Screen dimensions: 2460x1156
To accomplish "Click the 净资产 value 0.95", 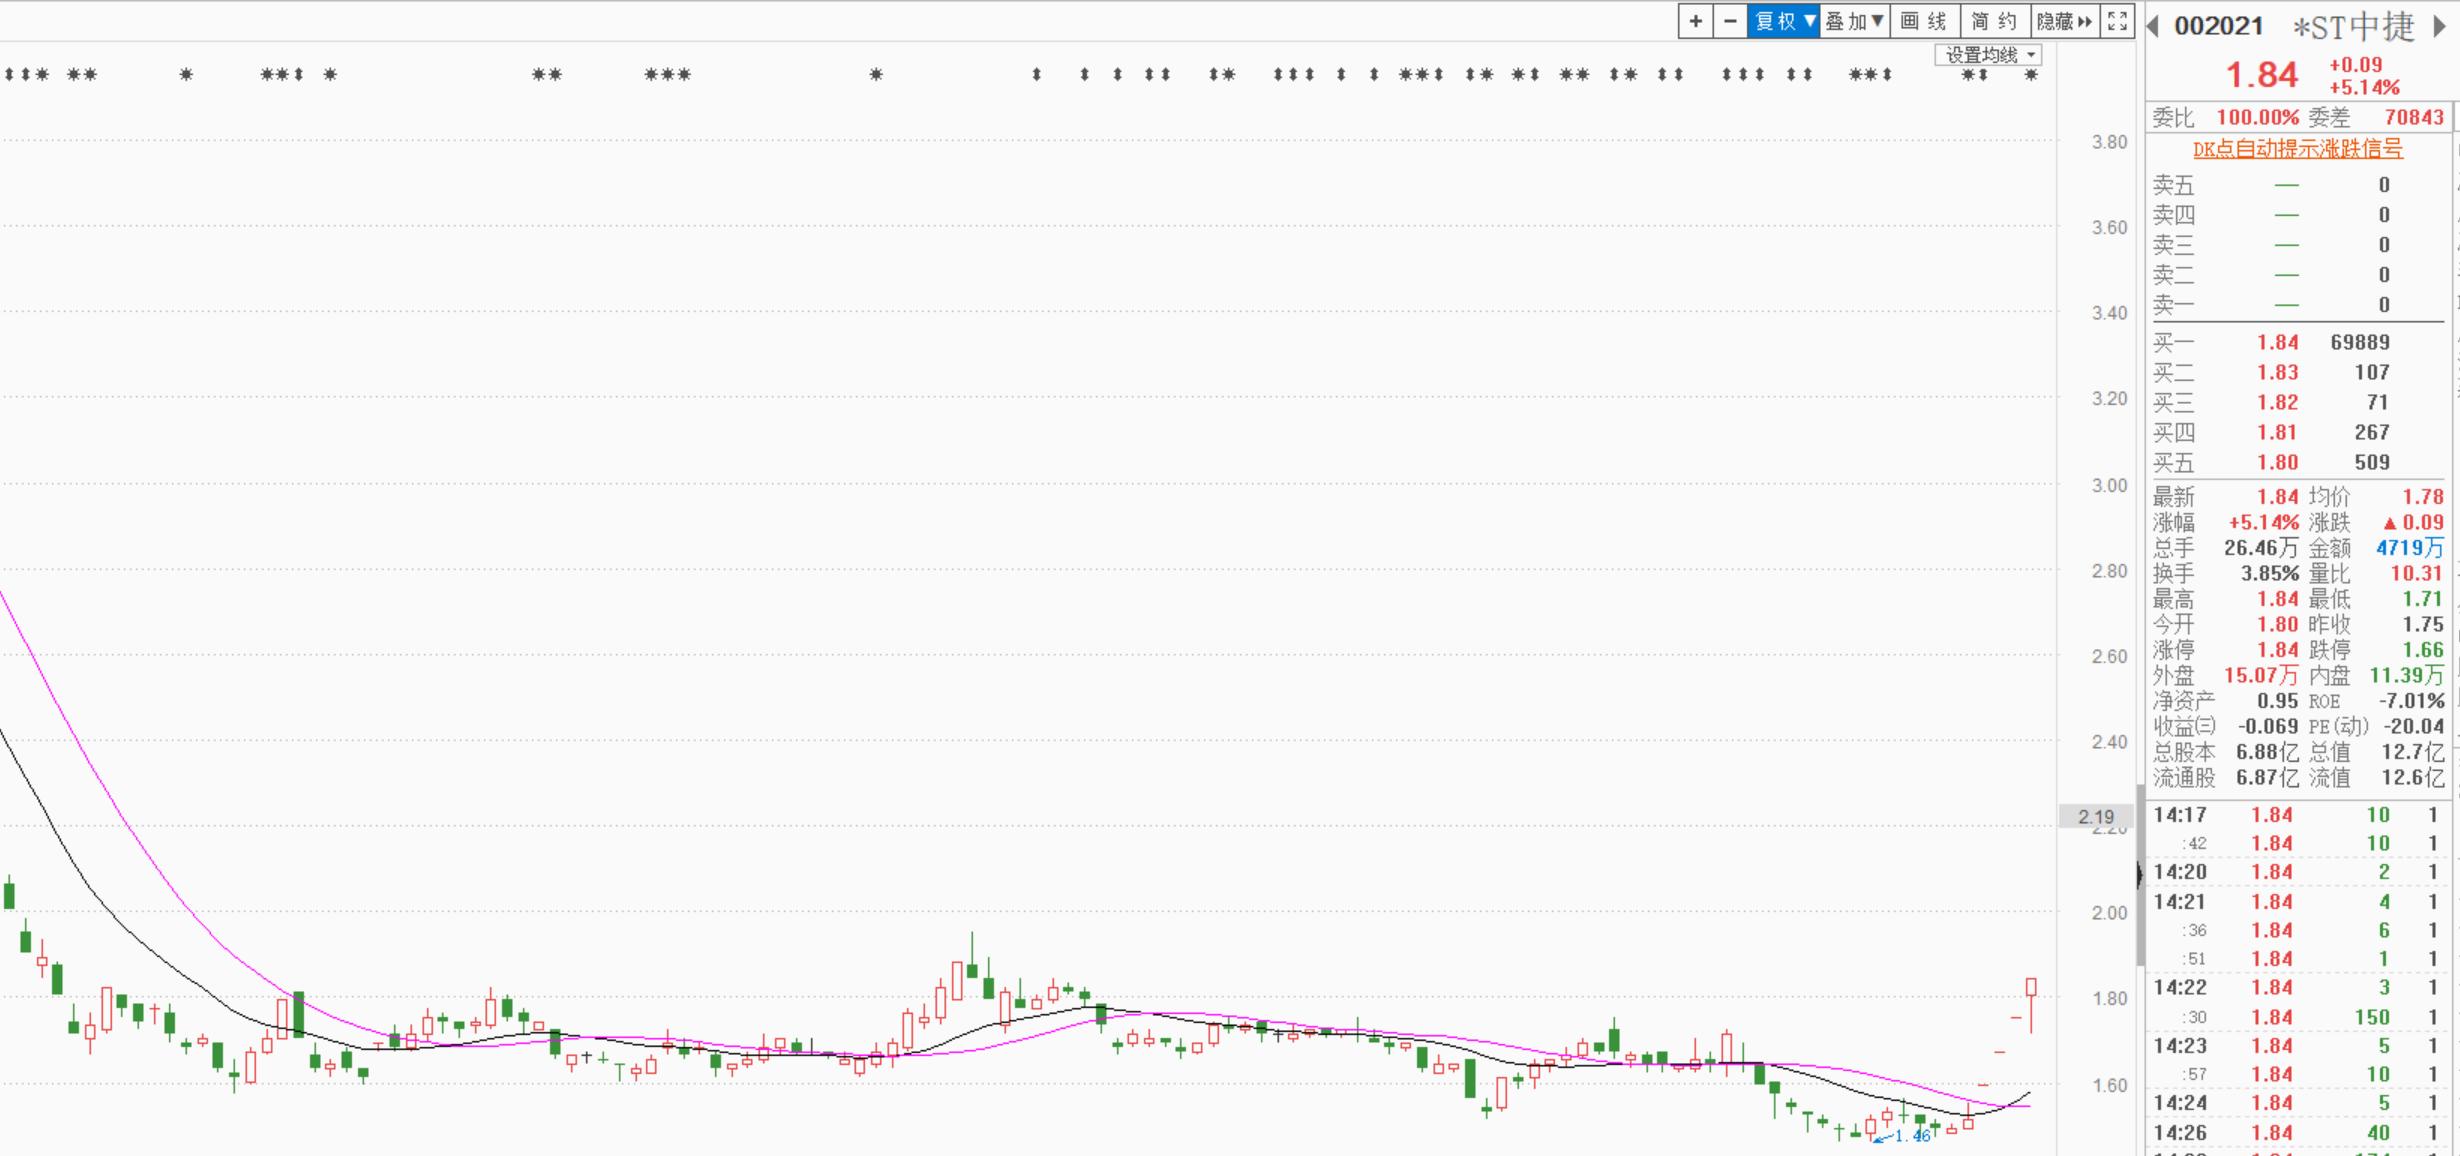I will coord(2277,701).
